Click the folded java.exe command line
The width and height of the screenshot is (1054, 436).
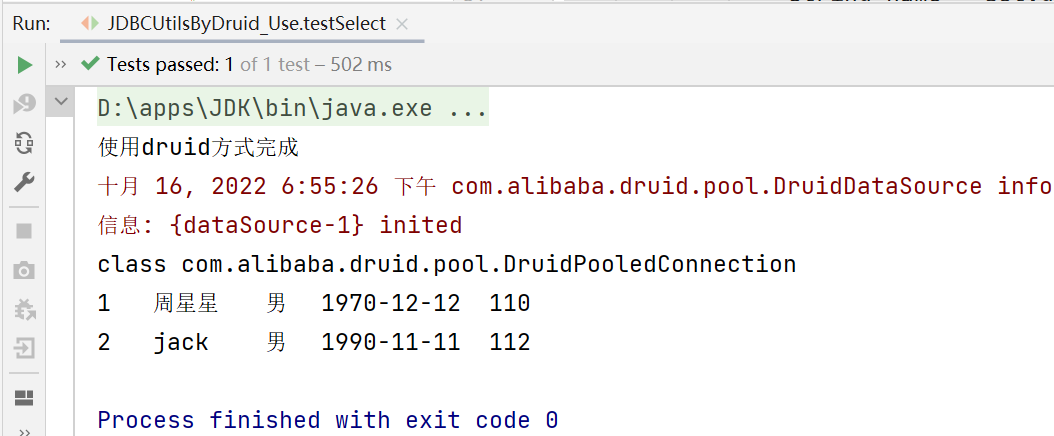point(292,108)
